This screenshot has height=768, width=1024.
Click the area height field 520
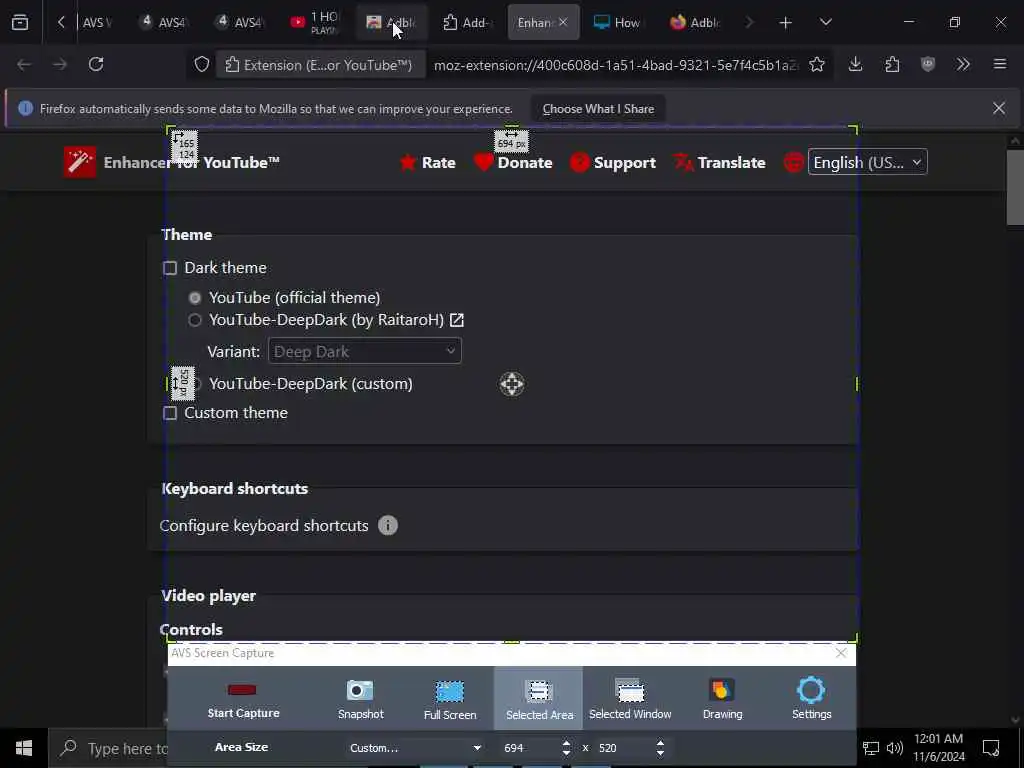[x=623, y=748]
